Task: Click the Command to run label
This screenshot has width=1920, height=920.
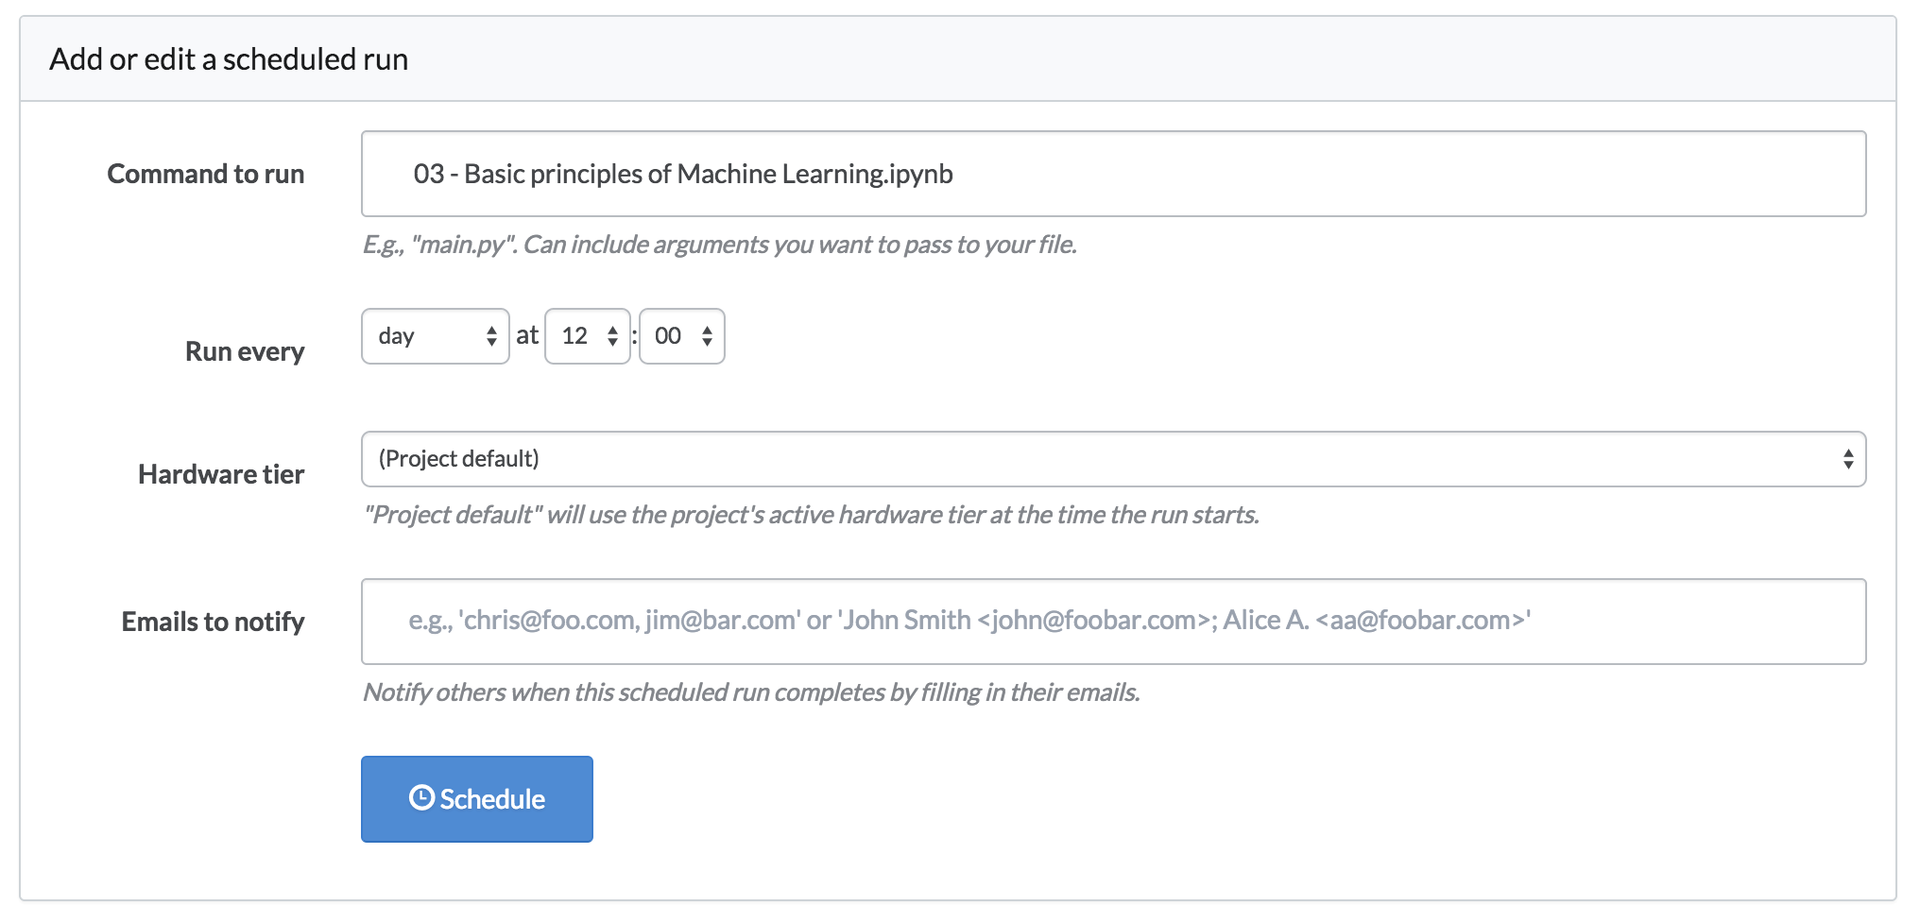Action: (206, 173)
